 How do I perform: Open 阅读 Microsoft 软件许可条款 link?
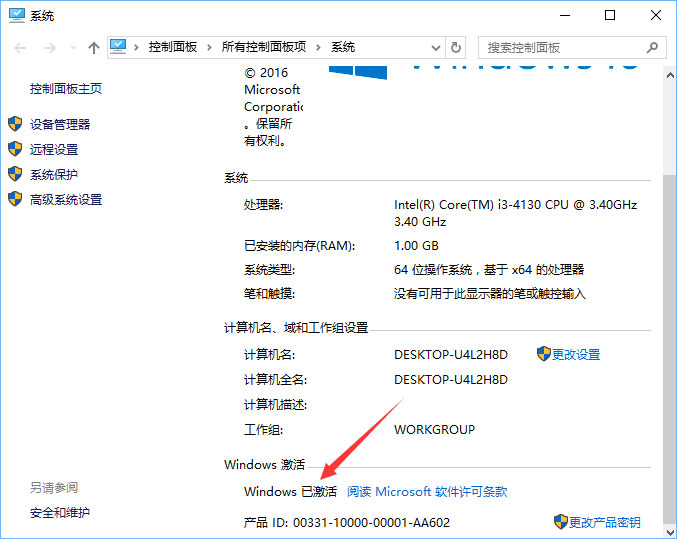[x=427, y=492]
